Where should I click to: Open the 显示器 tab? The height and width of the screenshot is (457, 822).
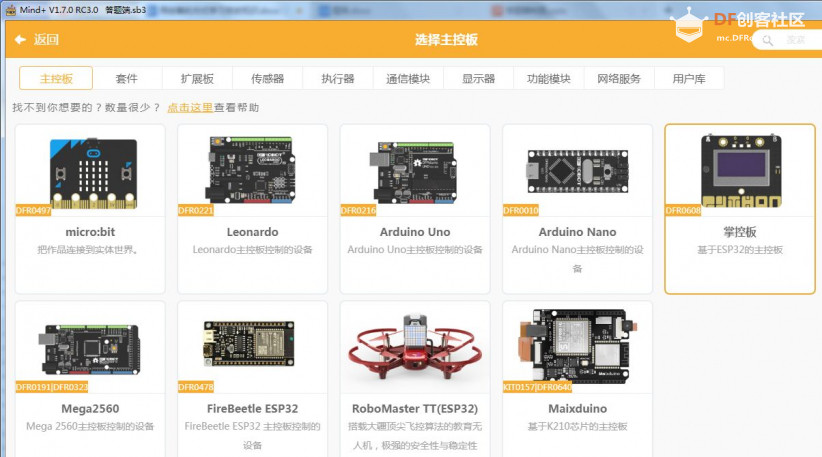click(478, 79)
